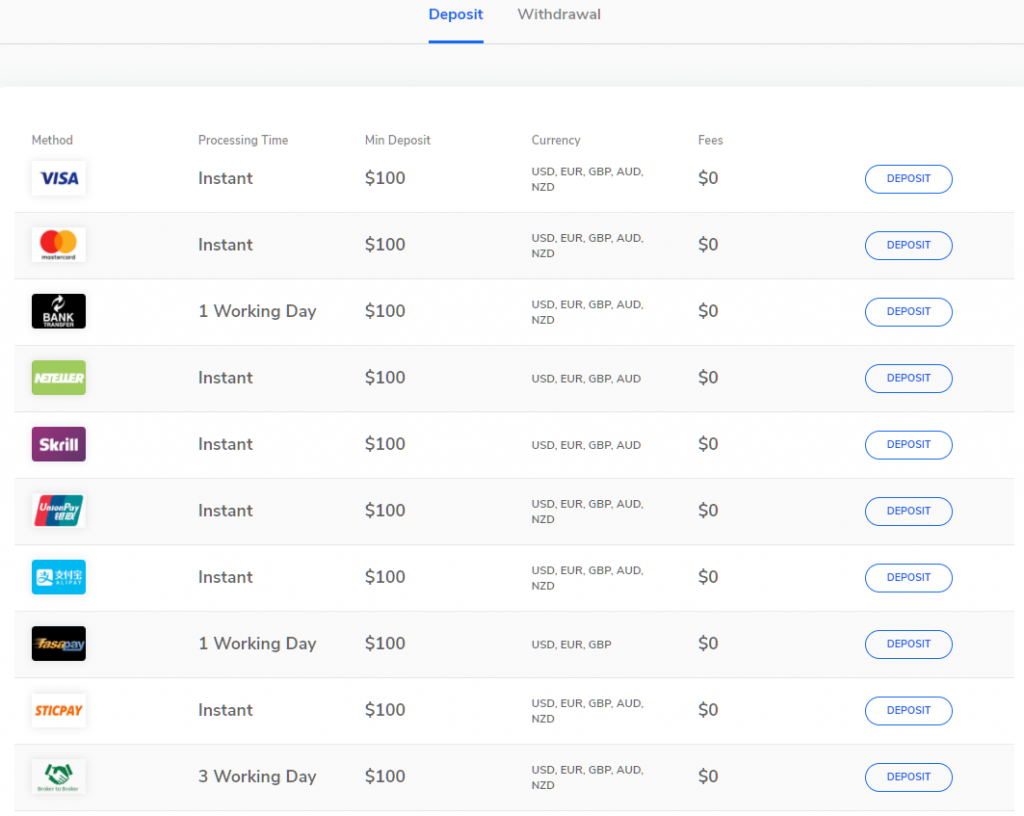This screenshot has width=1024, height=816.
Task: Click the Mastercard logo
Action: (x=59, y=245)
